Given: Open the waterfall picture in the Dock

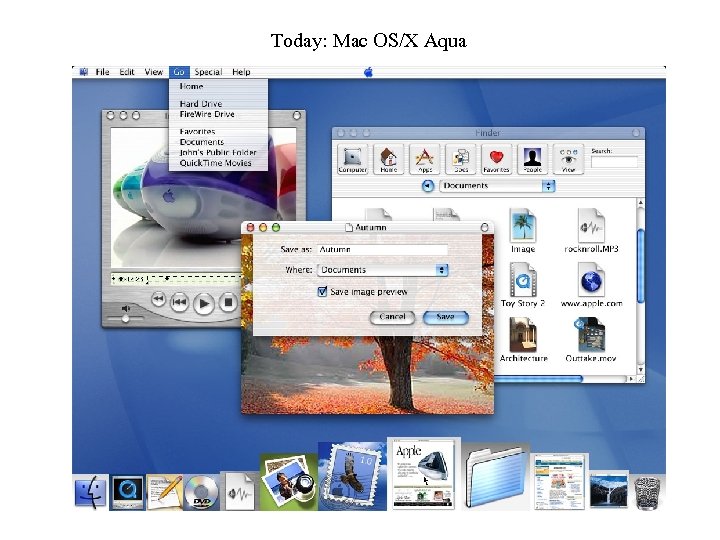Looking at the screenshot, I should coord(608,491).
